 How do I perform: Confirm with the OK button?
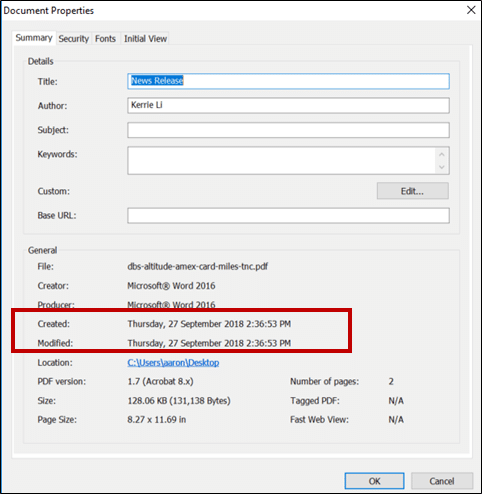click(x=375, y=481)
